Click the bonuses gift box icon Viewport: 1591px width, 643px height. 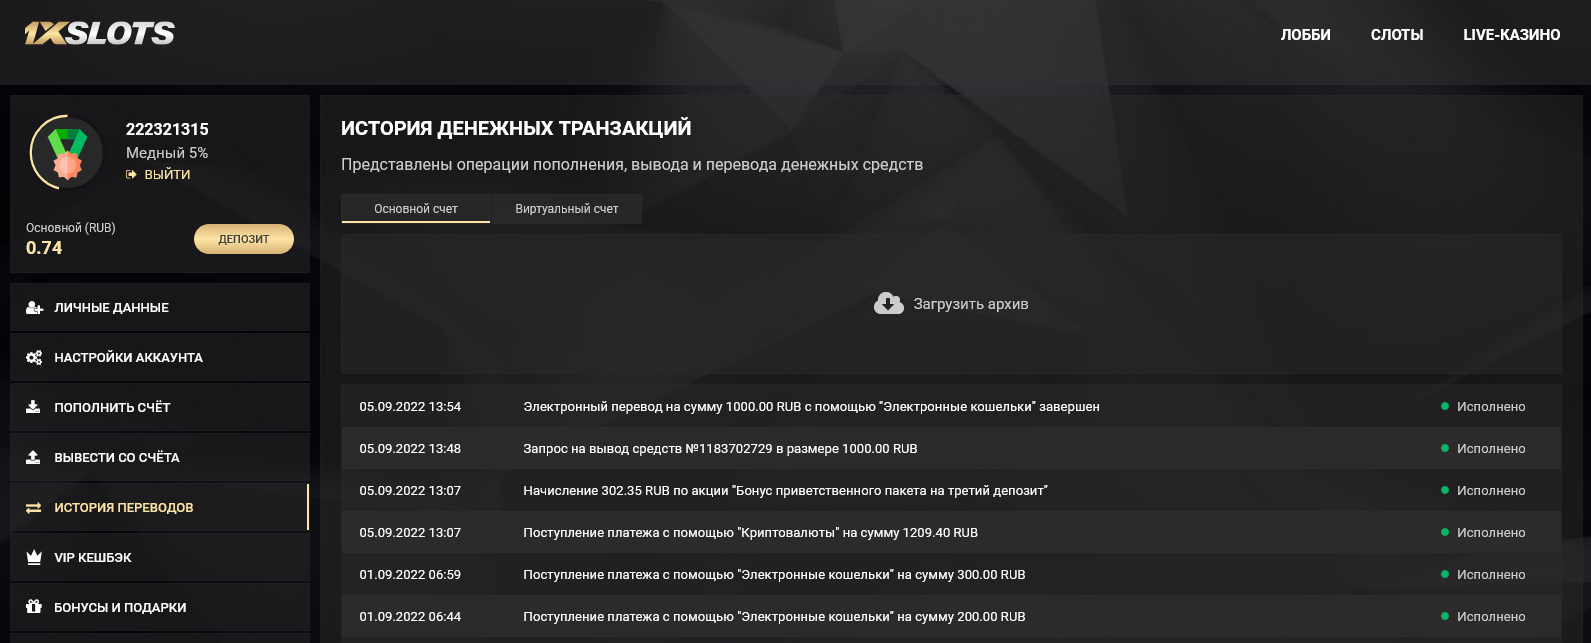click(33, 607)
